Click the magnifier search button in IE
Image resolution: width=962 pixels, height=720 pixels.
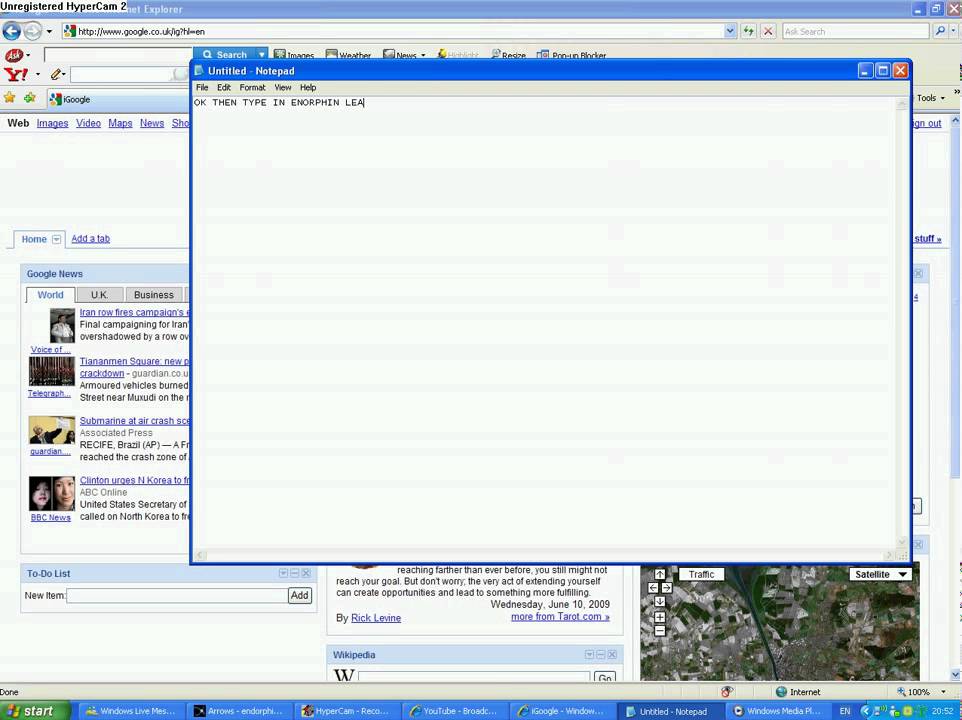pyautogui.click(x=940, y=31)
